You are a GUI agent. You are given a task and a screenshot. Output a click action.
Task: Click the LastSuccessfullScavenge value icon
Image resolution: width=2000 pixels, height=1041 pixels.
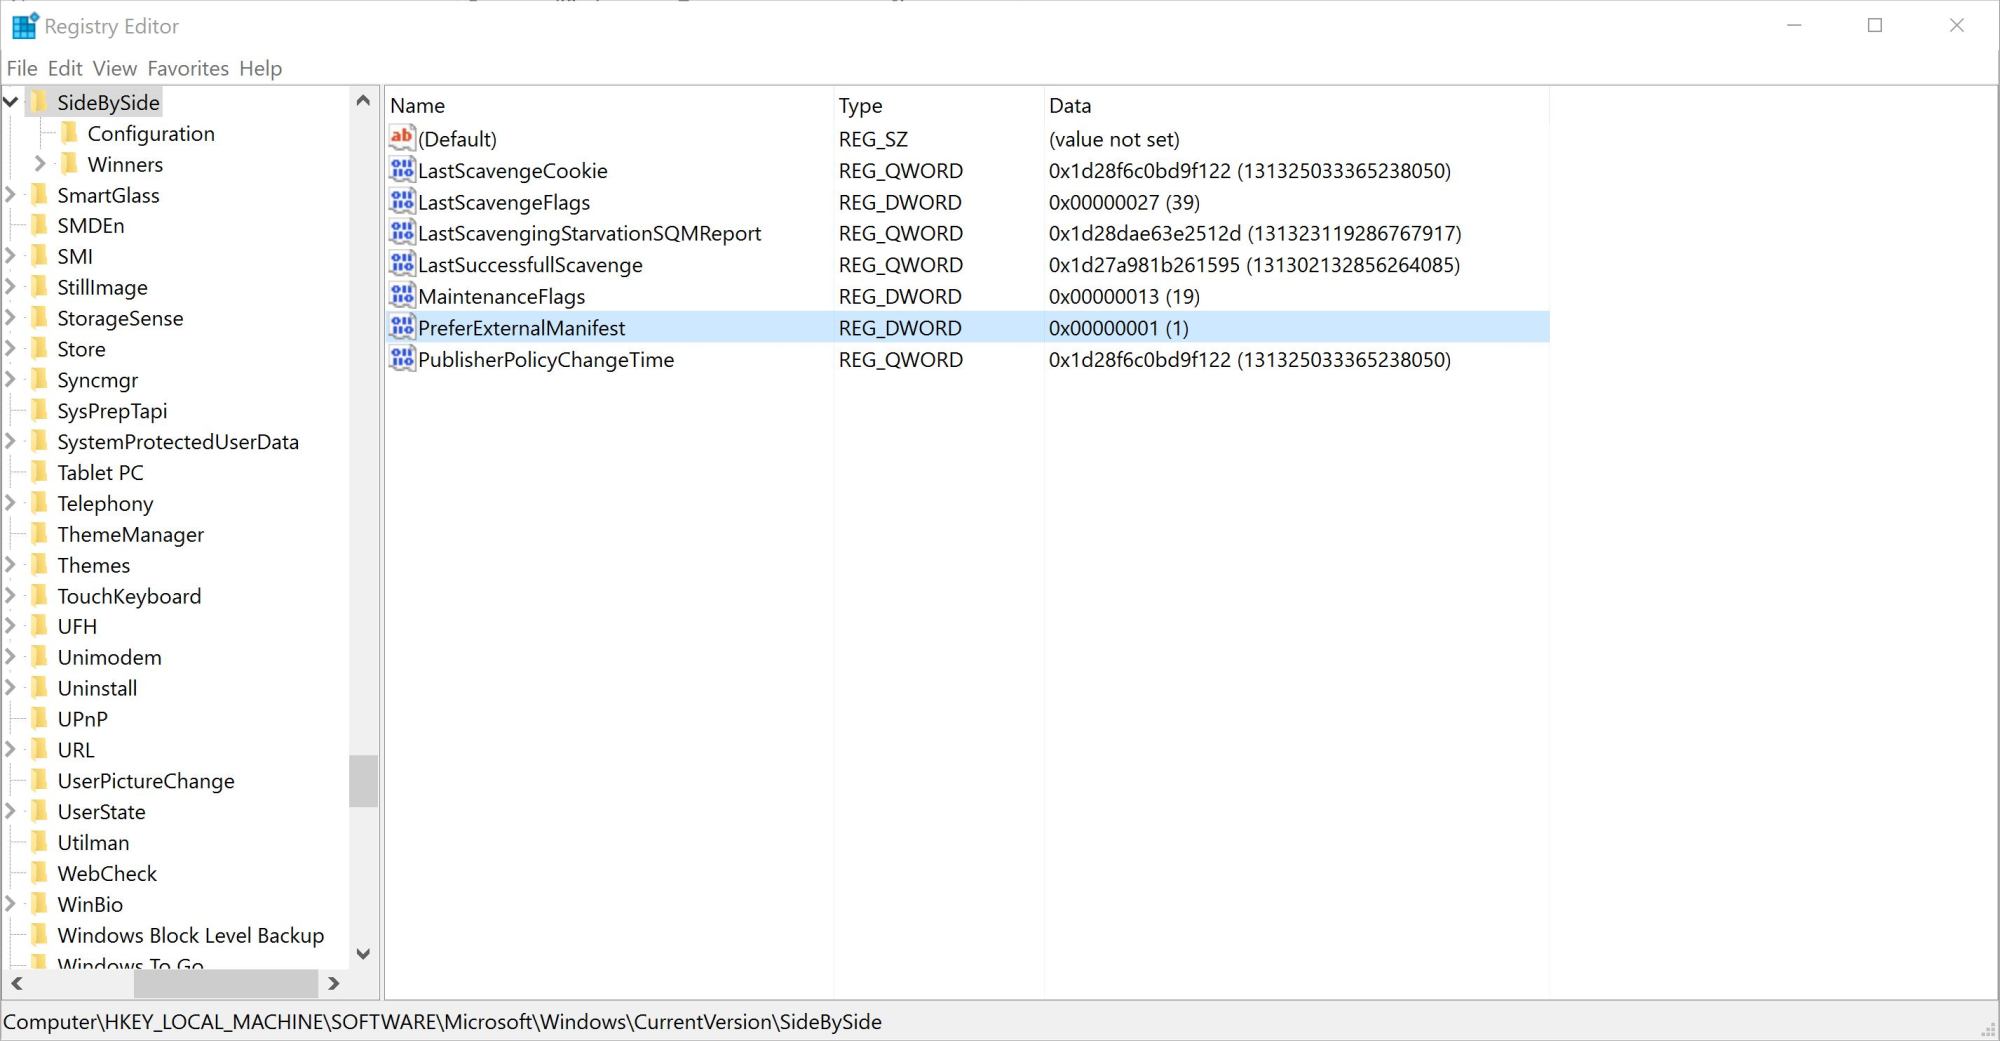[x=402, y=264]
